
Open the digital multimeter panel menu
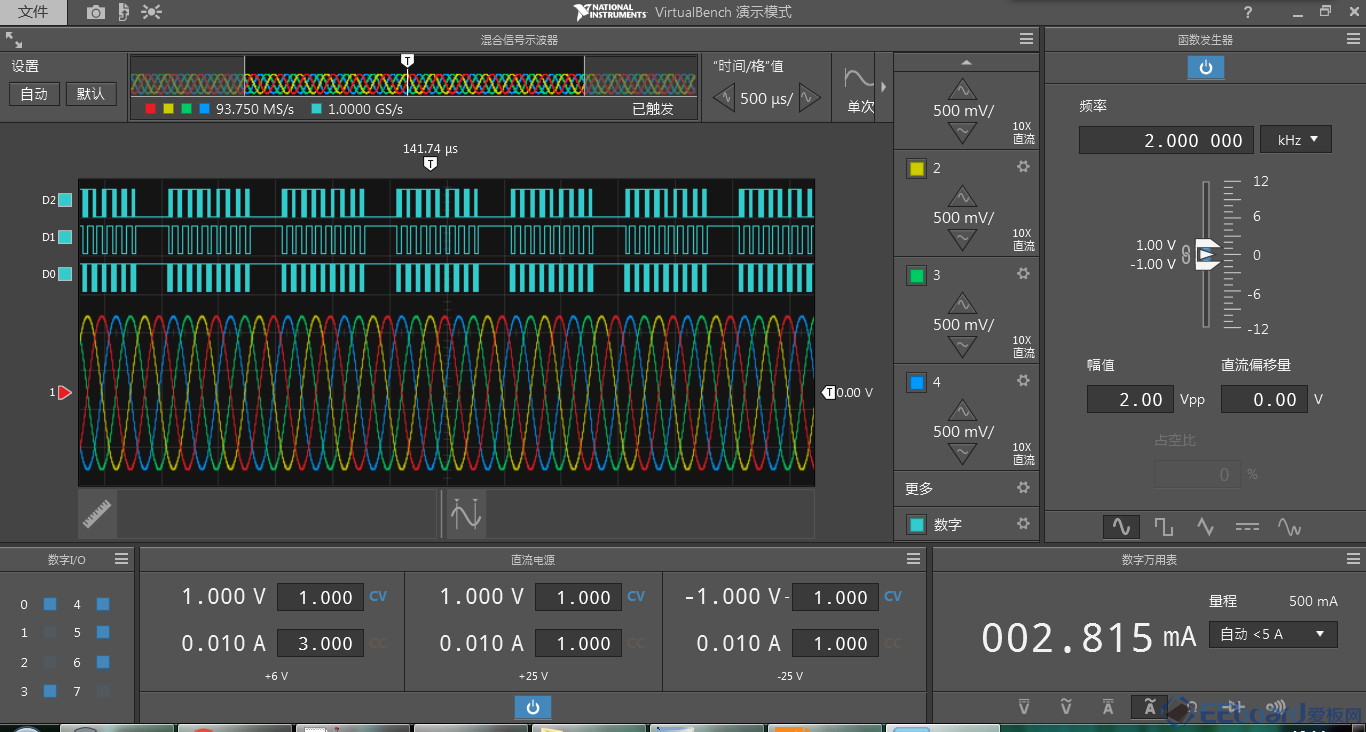[x=1352, y=559]
